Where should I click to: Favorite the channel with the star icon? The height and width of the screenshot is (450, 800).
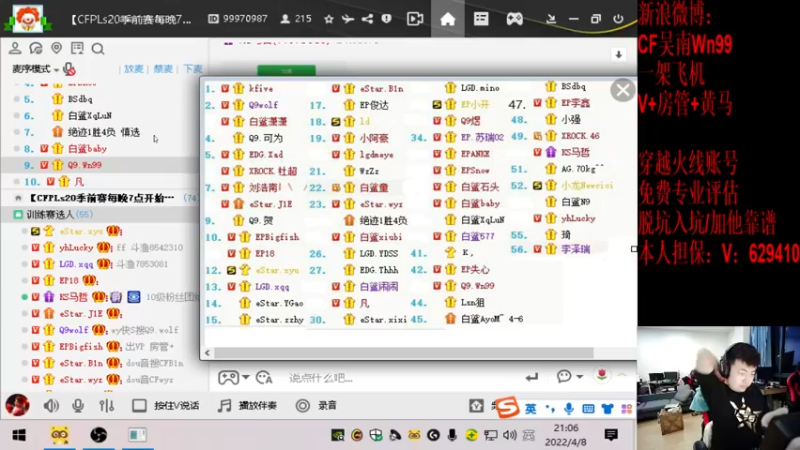tap(329, 19)
